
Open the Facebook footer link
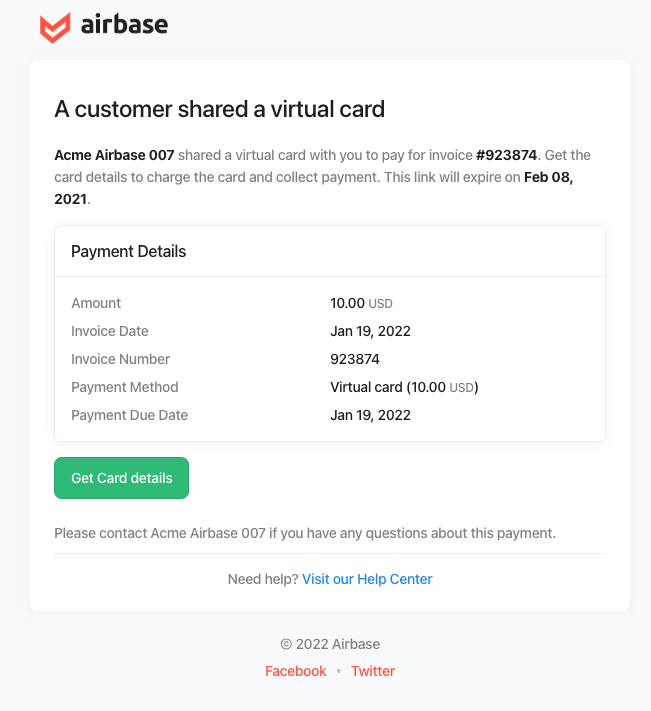(x=296, y=671)
